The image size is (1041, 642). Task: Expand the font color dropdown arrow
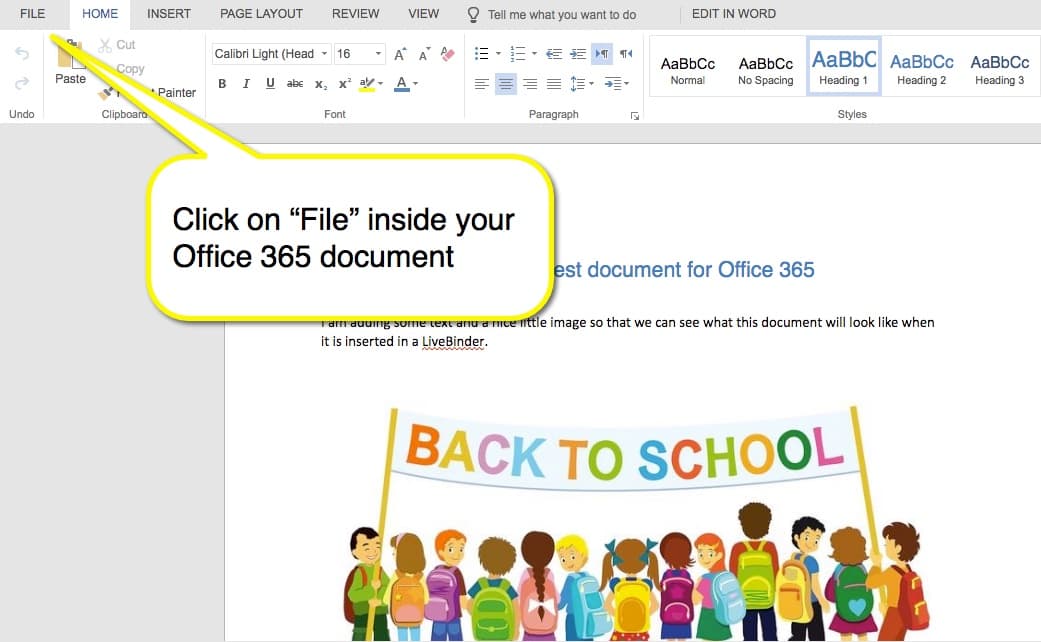[416, 84]
